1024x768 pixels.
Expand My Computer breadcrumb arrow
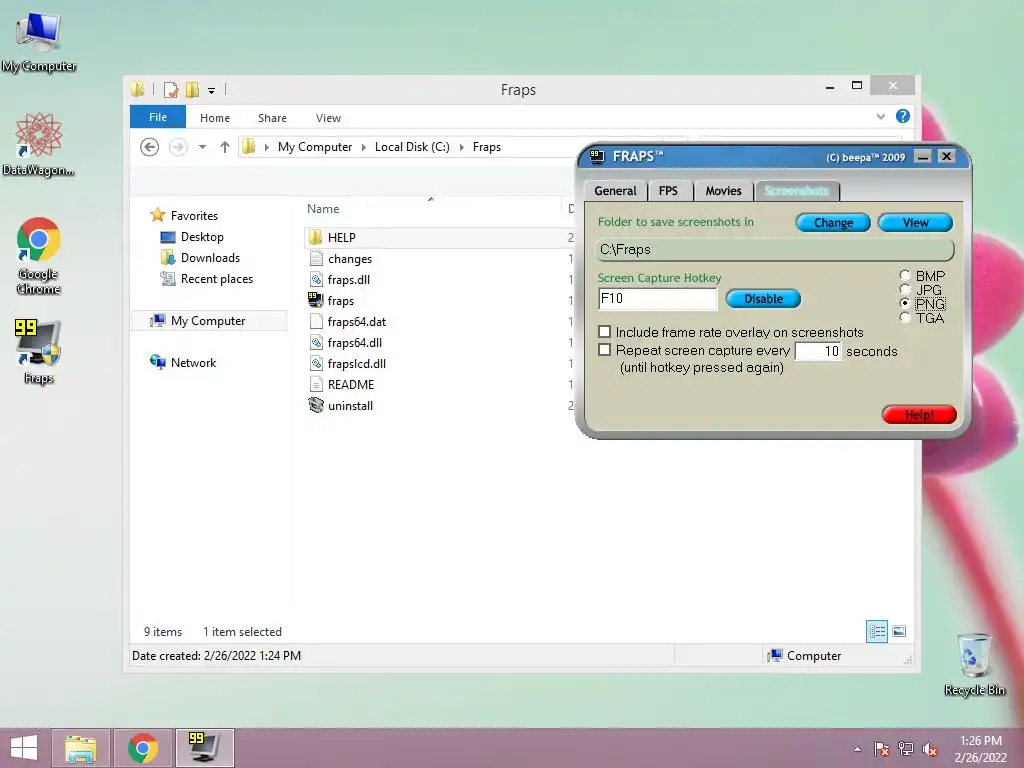pyautogui.click(x=364, y=148)
